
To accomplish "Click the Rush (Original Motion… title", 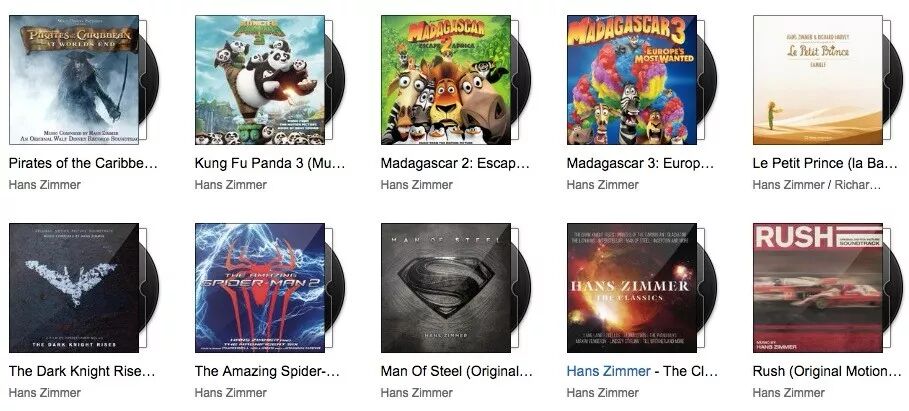I will pyautogui.click(x=827, y=372).
